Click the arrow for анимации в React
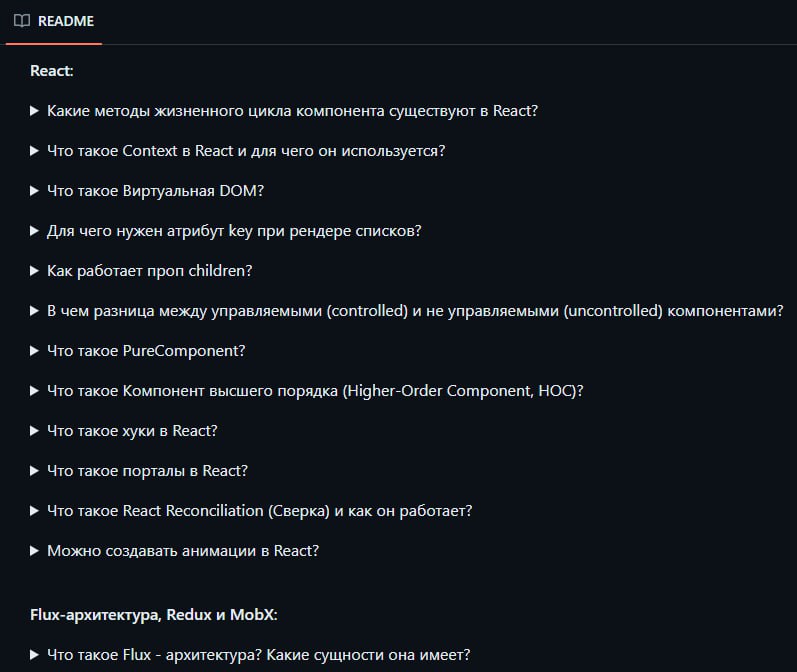Image resolution: width=797 pixels, height=672 pixels. coord(35,551)
